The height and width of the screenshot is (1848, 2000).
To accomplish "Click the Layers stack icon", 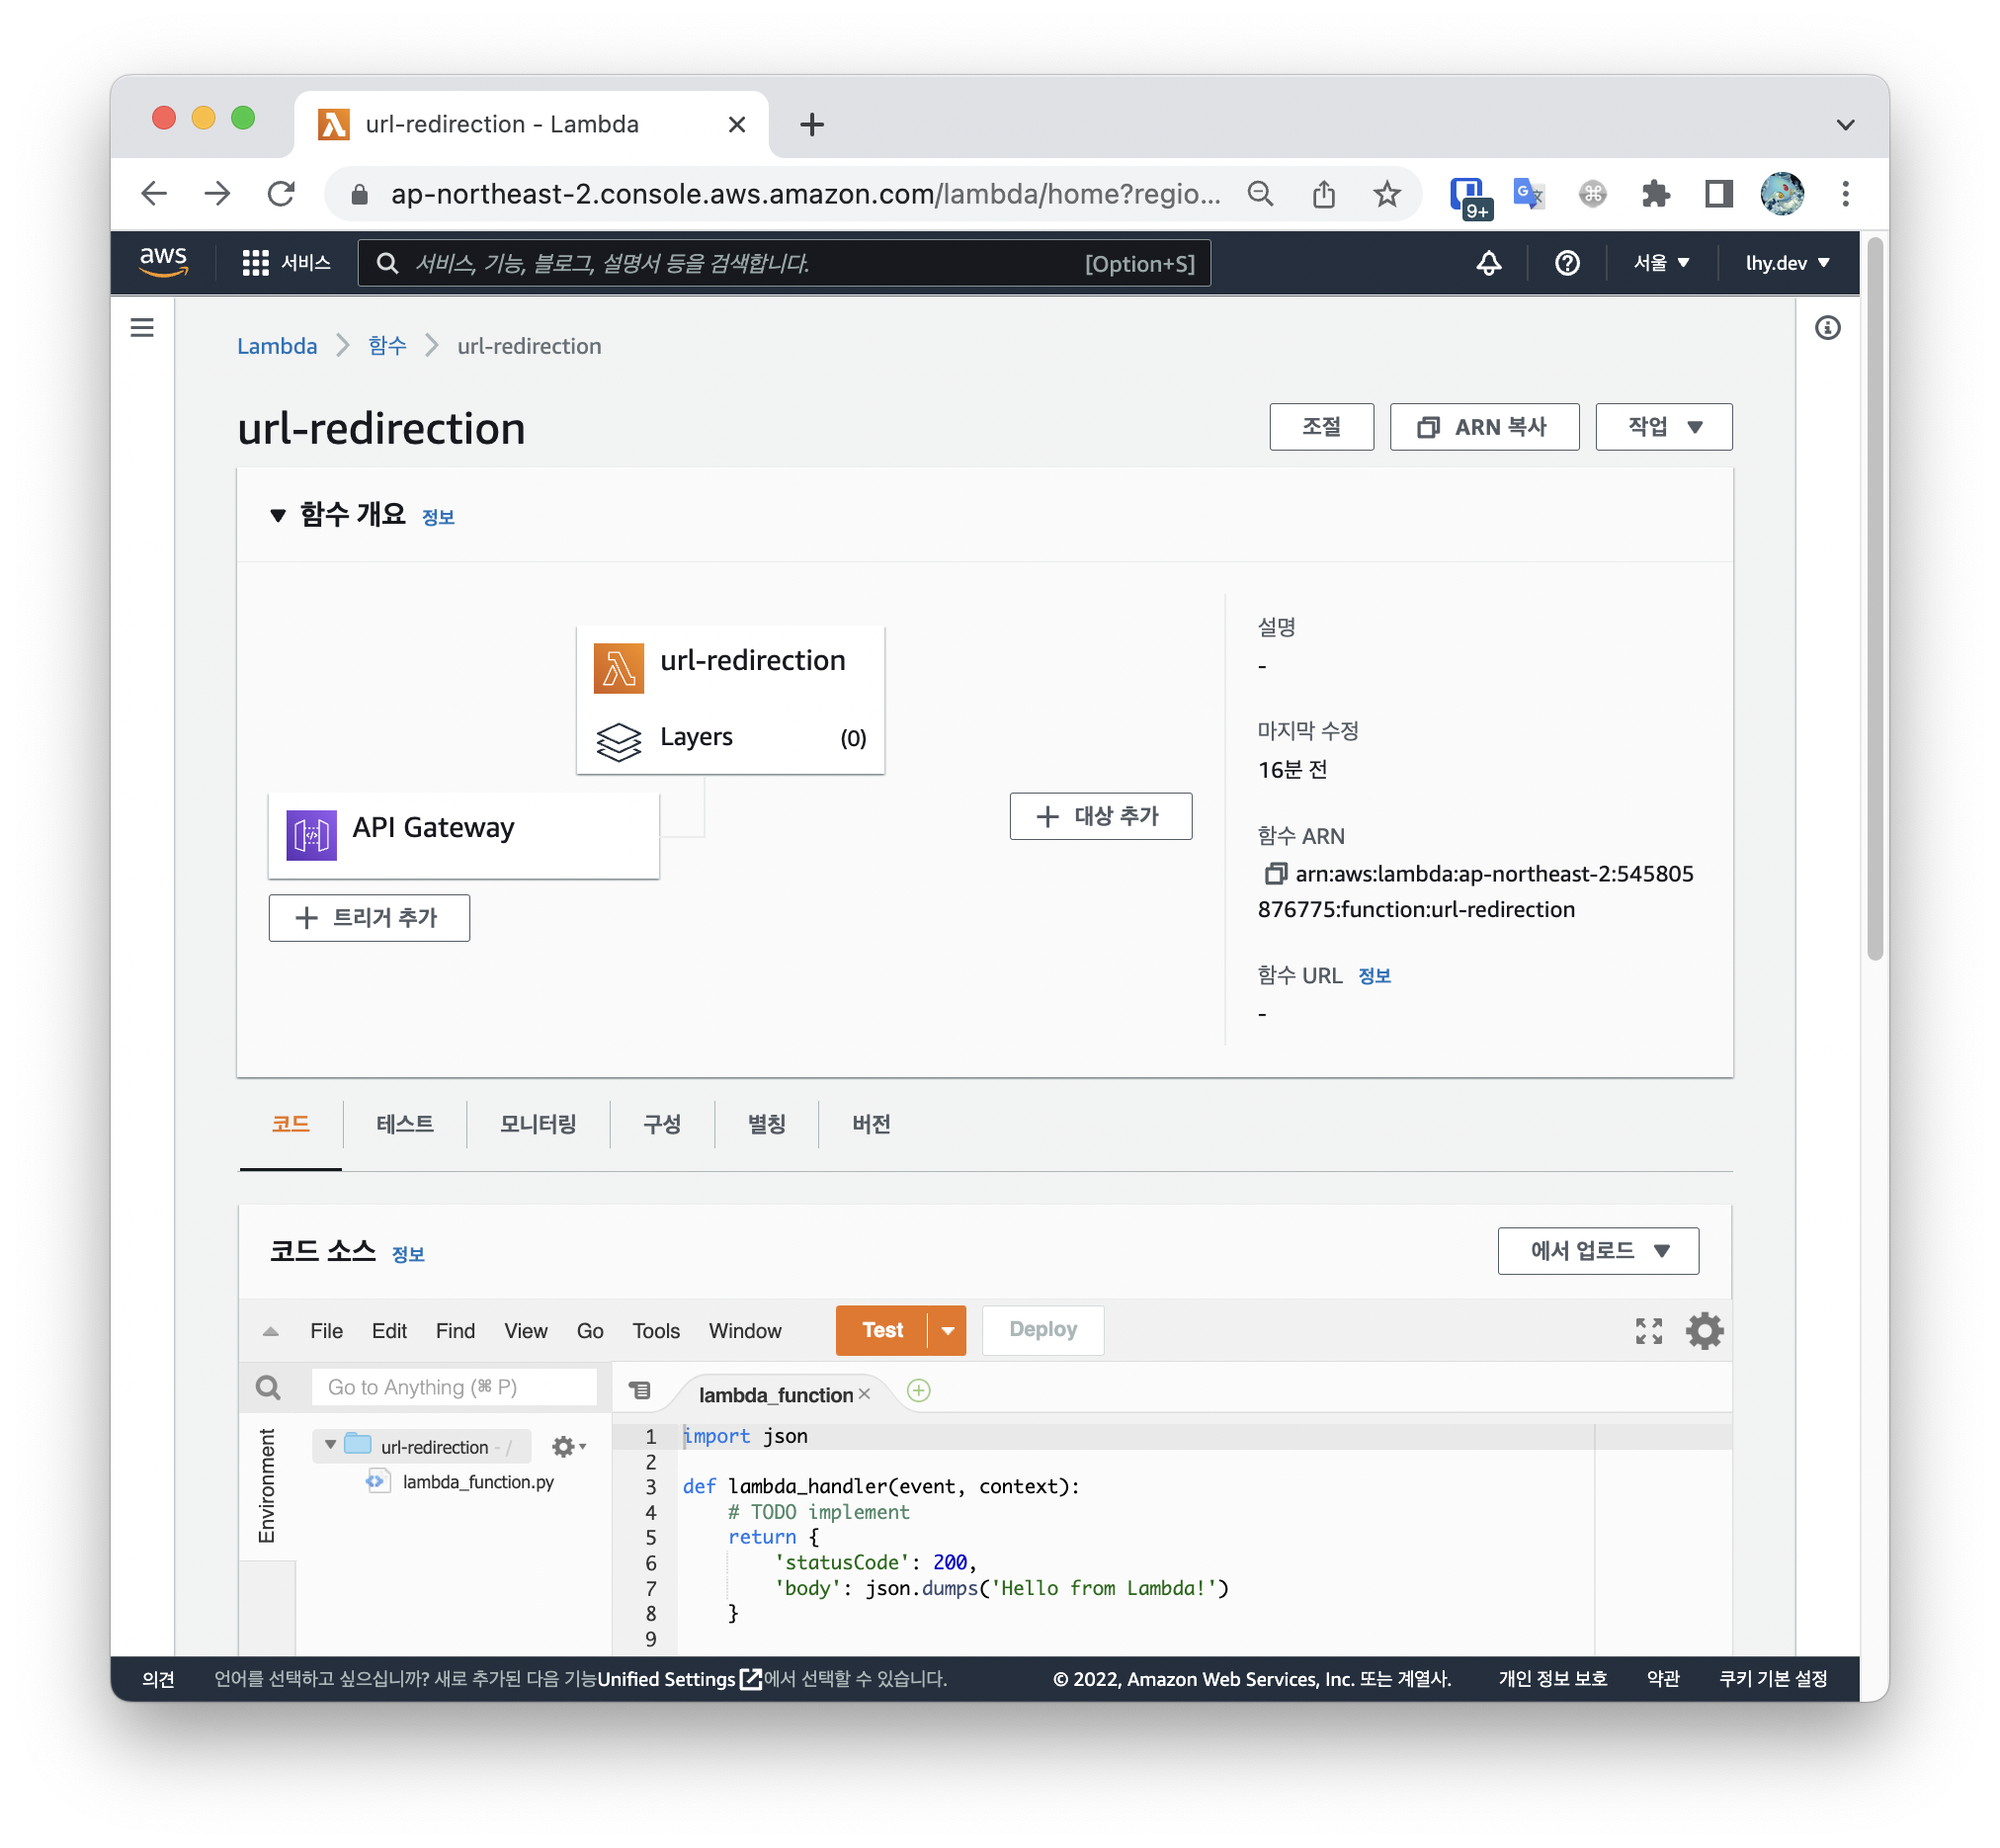I will point(618,740).
